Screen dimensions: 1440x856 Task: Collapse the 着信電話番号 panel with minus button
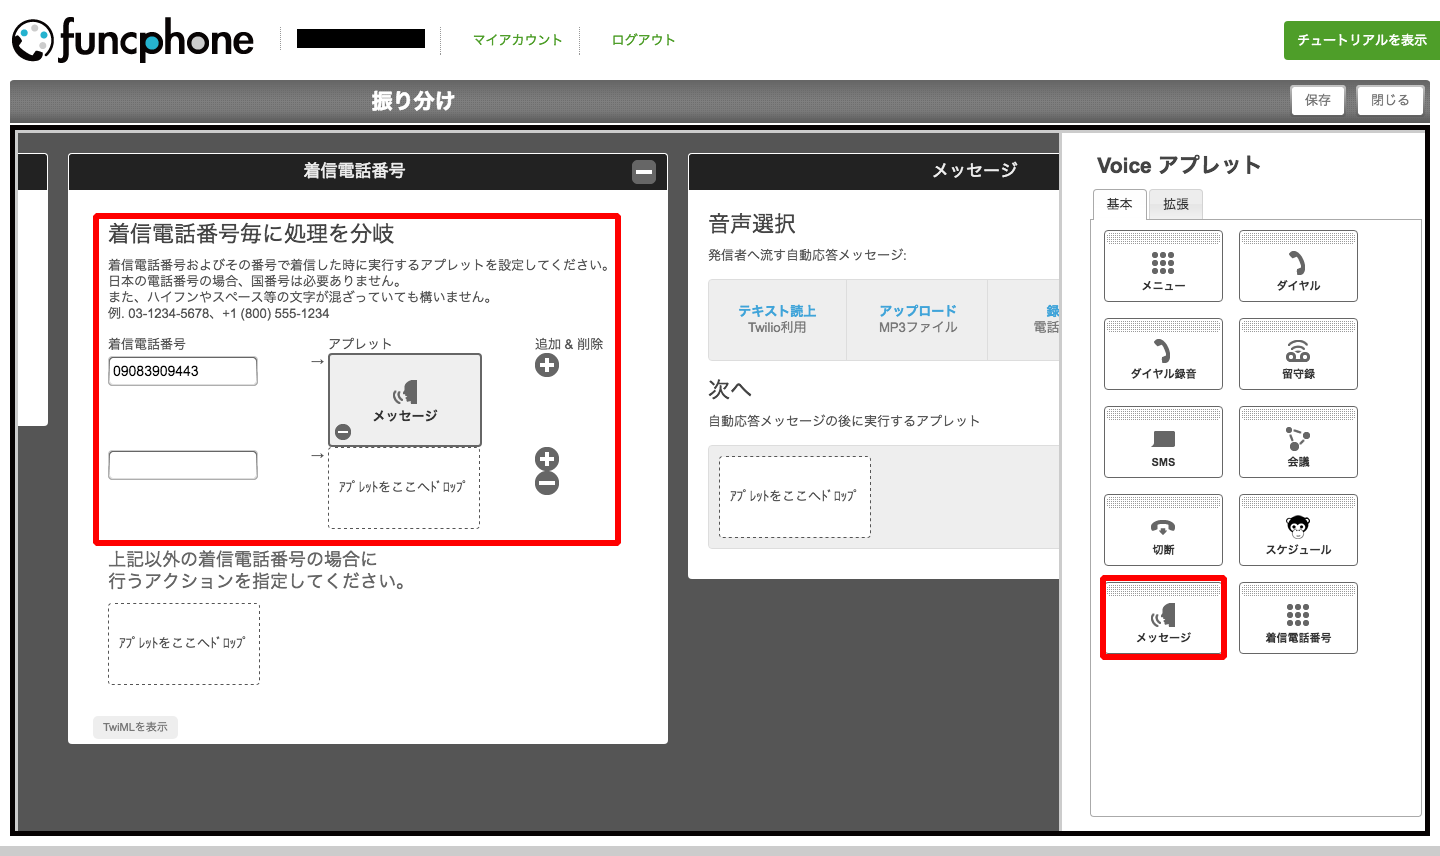point(644,172)
